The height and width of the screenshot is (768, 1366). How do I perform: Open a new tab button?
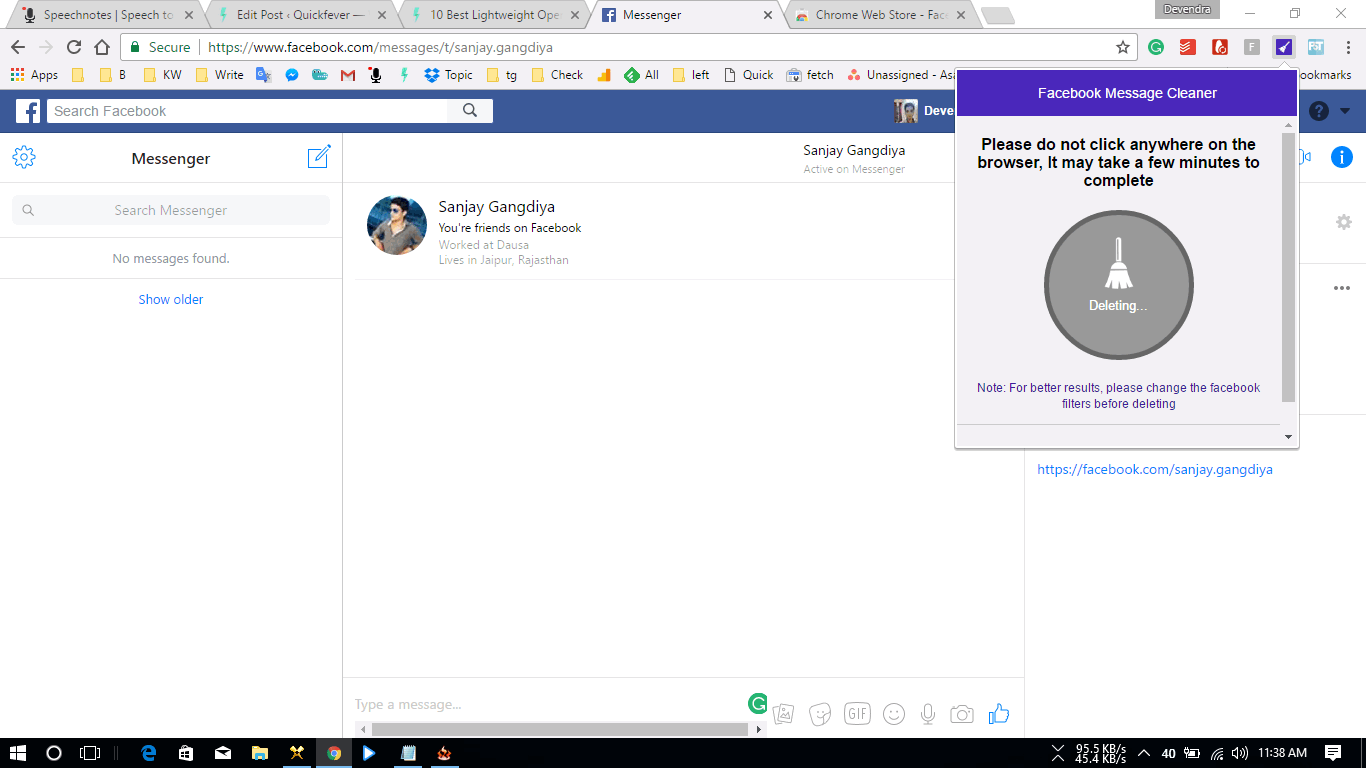click(x=997, y=15)
